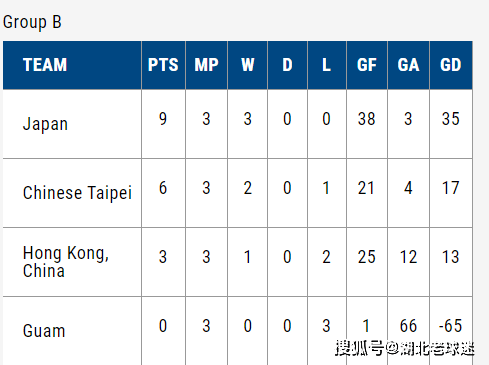Click the MP column header
Viewport: 489px width, 365px height.
(206, 65)
